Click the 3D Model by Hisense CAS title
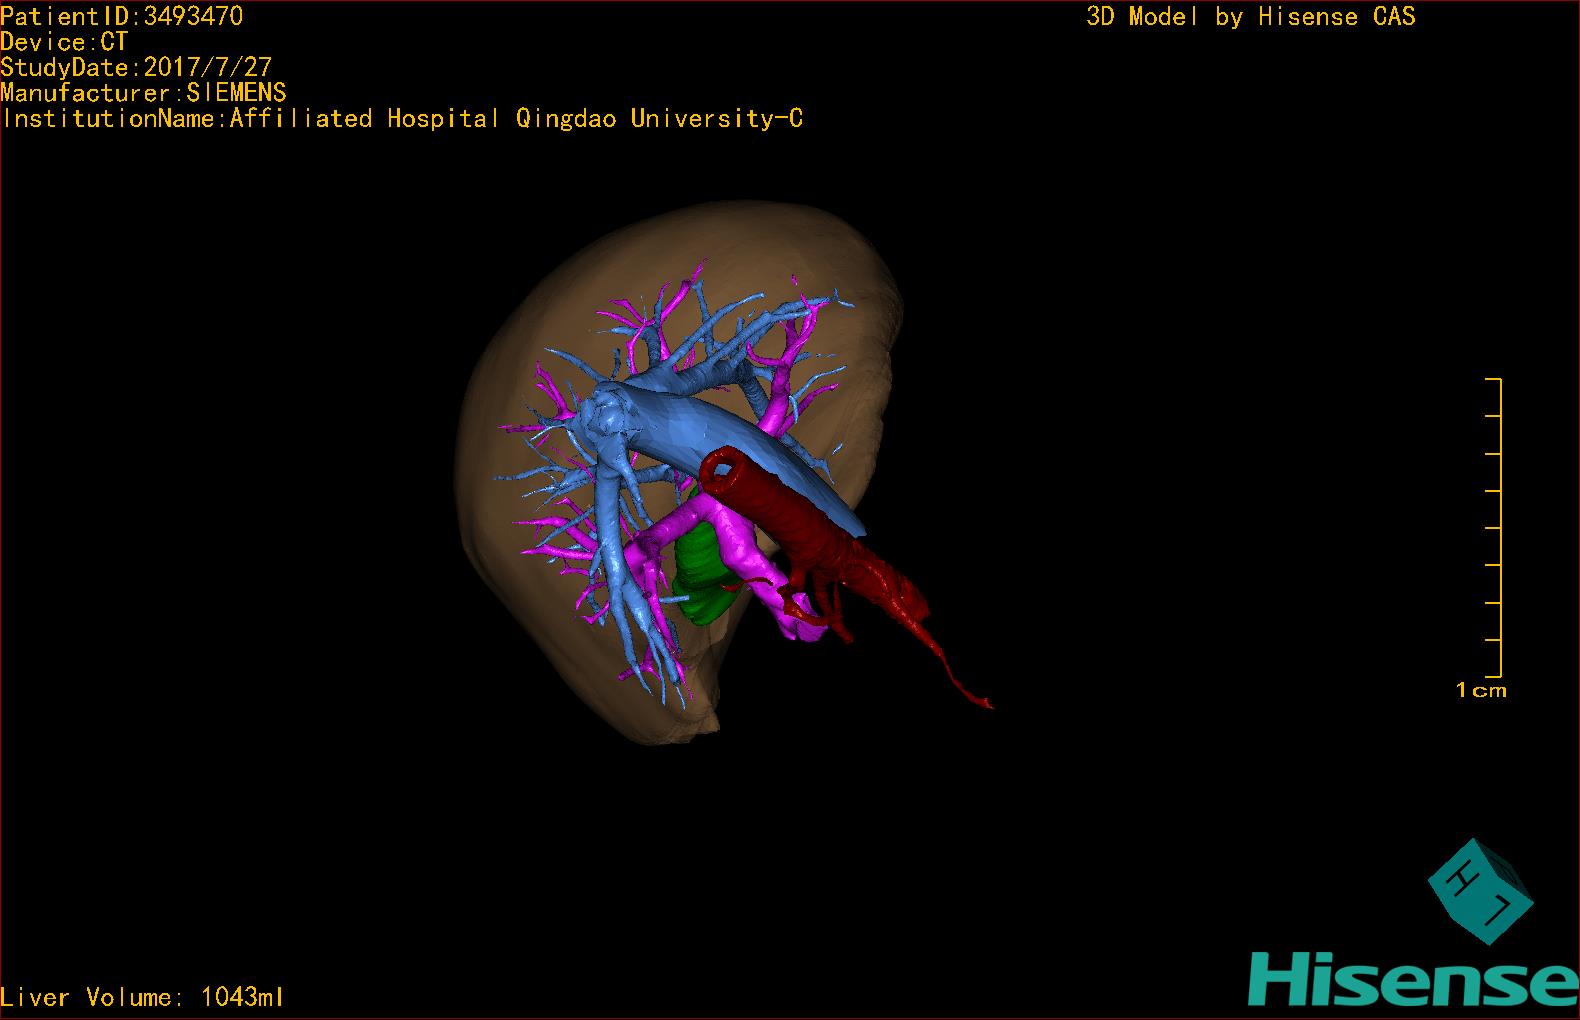The image size is (1580, 1020). tap(1250, 16)
